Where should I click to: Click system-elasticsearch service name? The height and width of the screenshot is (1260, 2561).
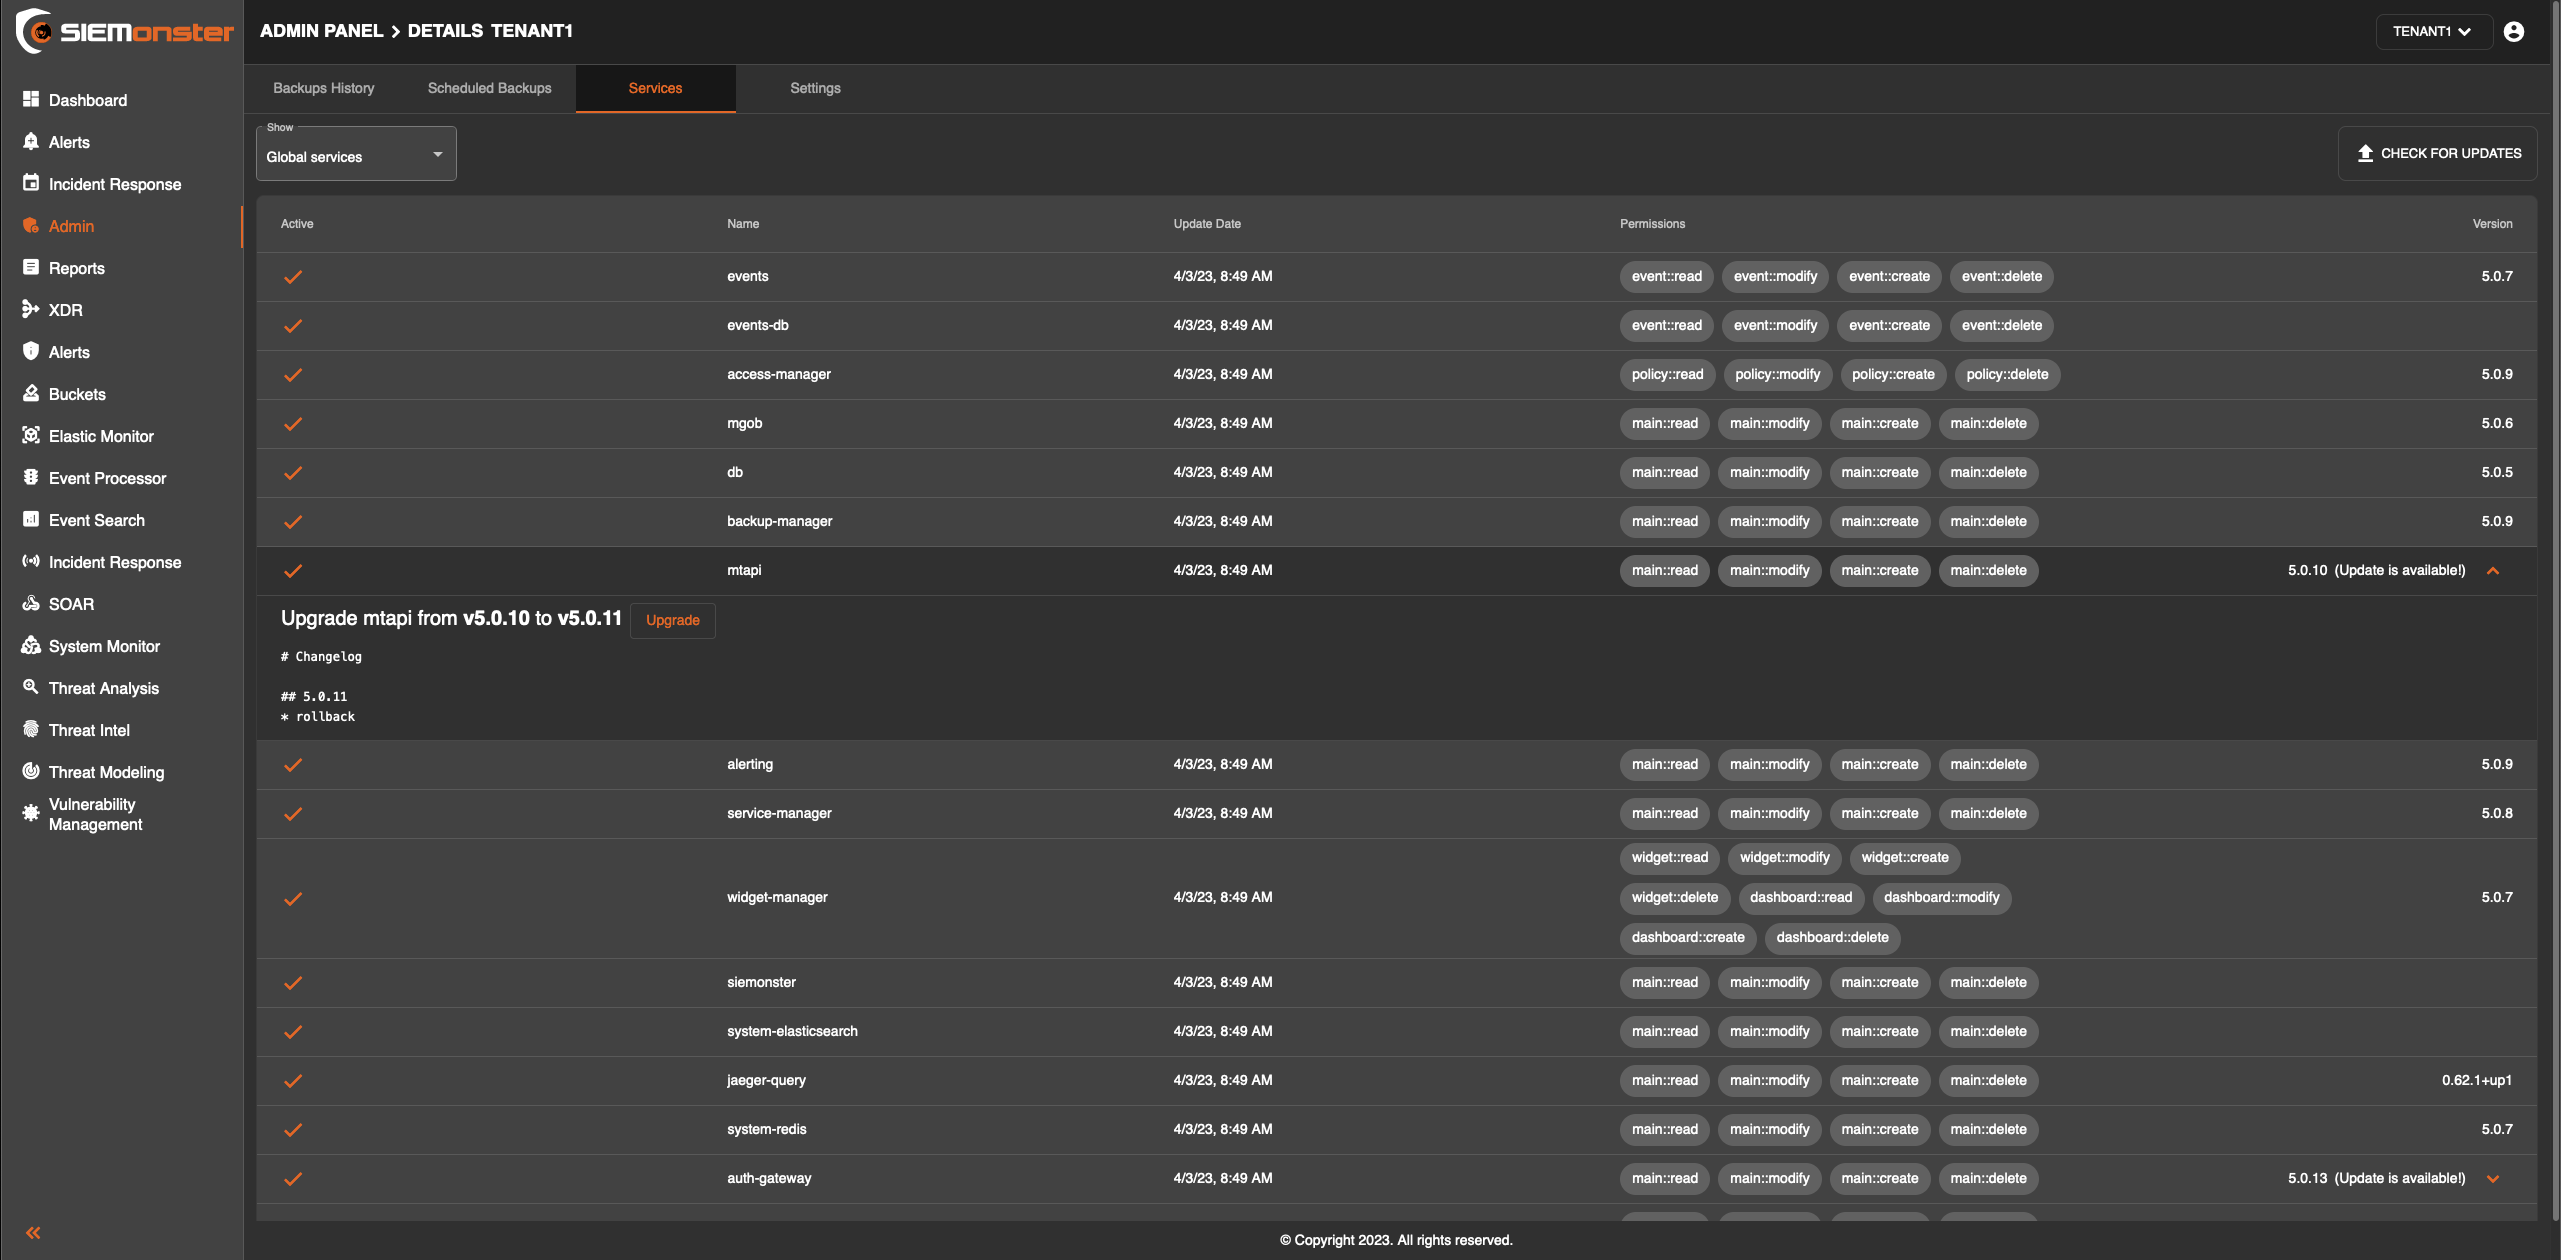point(792,1031)
